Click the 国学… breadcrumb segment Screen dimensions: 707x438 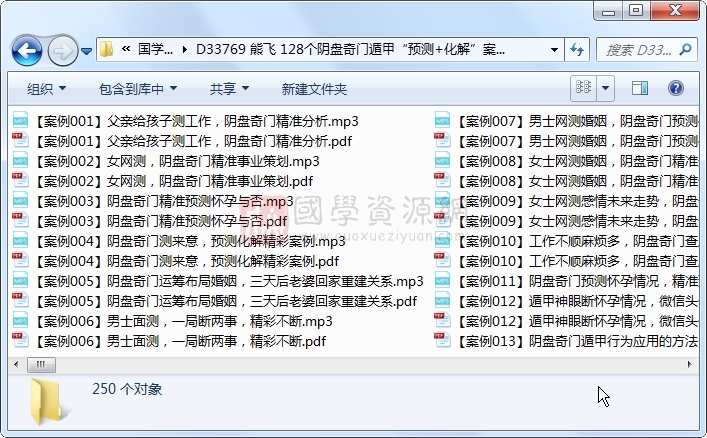tap(156, 49)
